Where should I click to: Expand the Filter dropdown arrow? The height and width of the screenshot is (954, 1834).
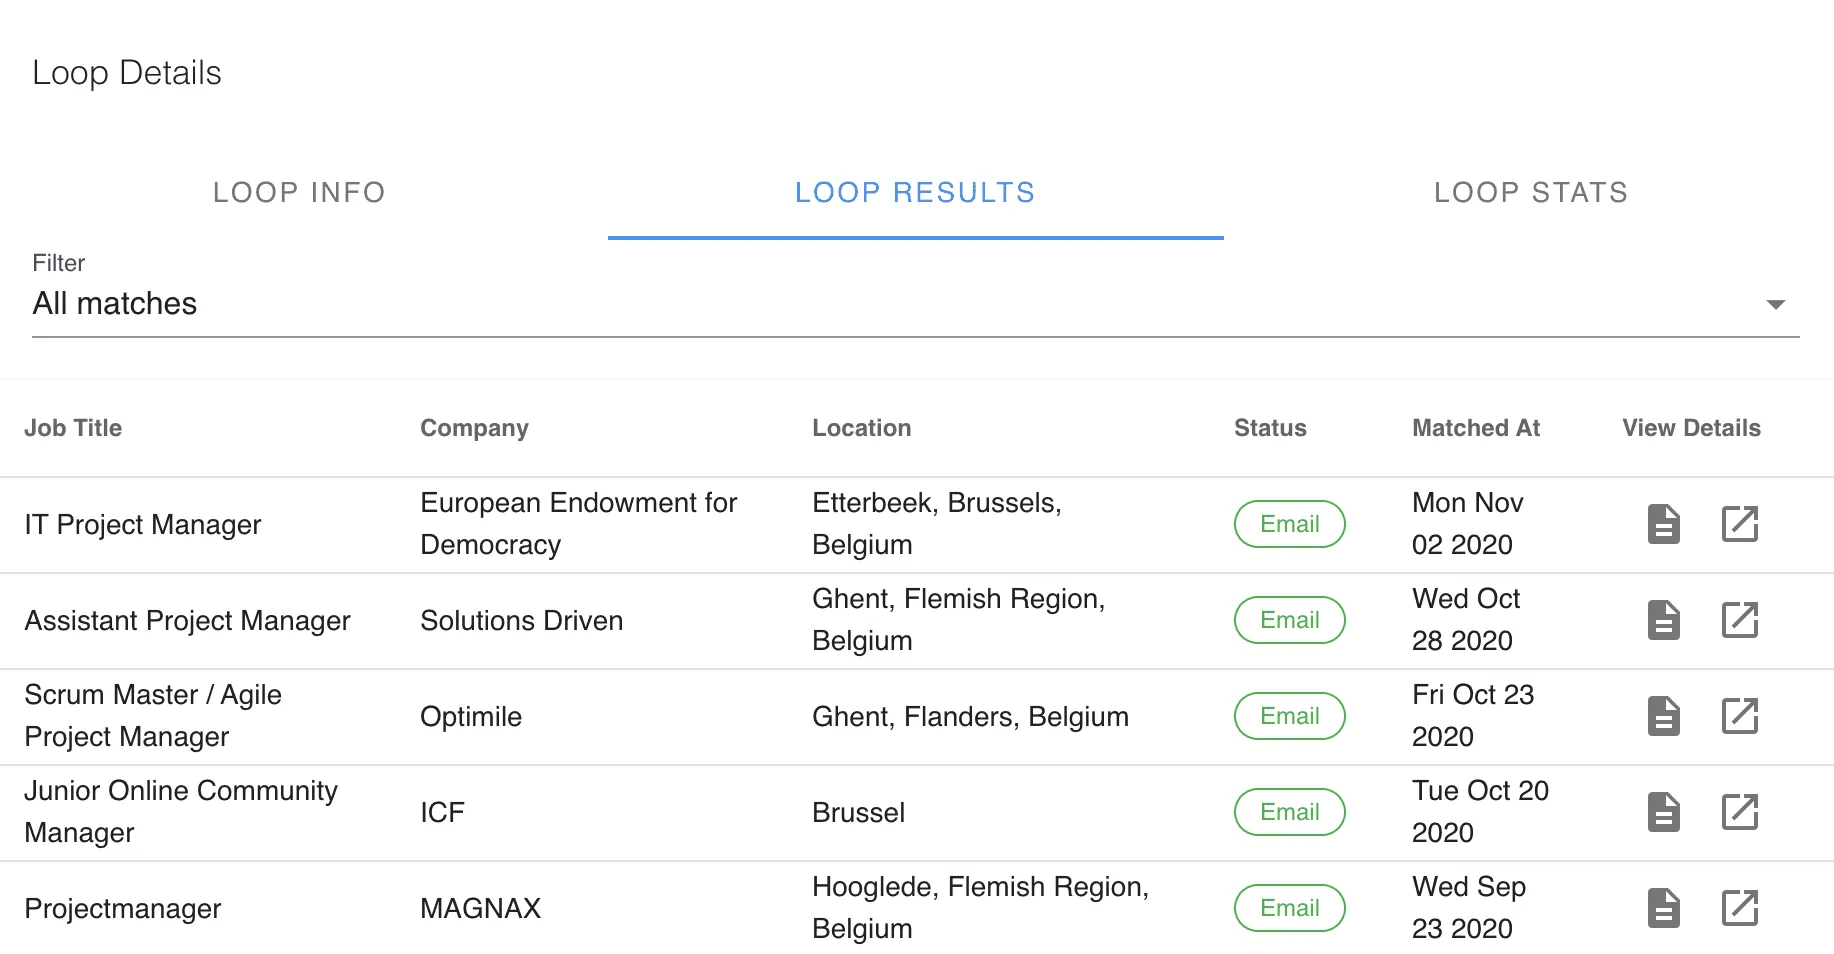pos(1775,304)
